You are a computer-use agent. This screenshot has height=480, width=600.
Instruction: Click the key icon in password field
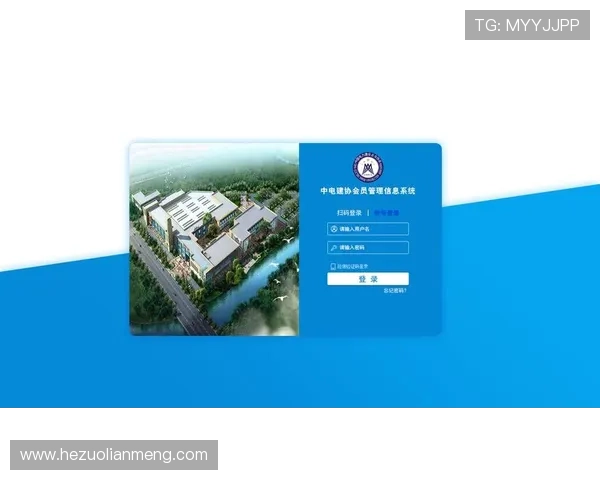point(333,247)
